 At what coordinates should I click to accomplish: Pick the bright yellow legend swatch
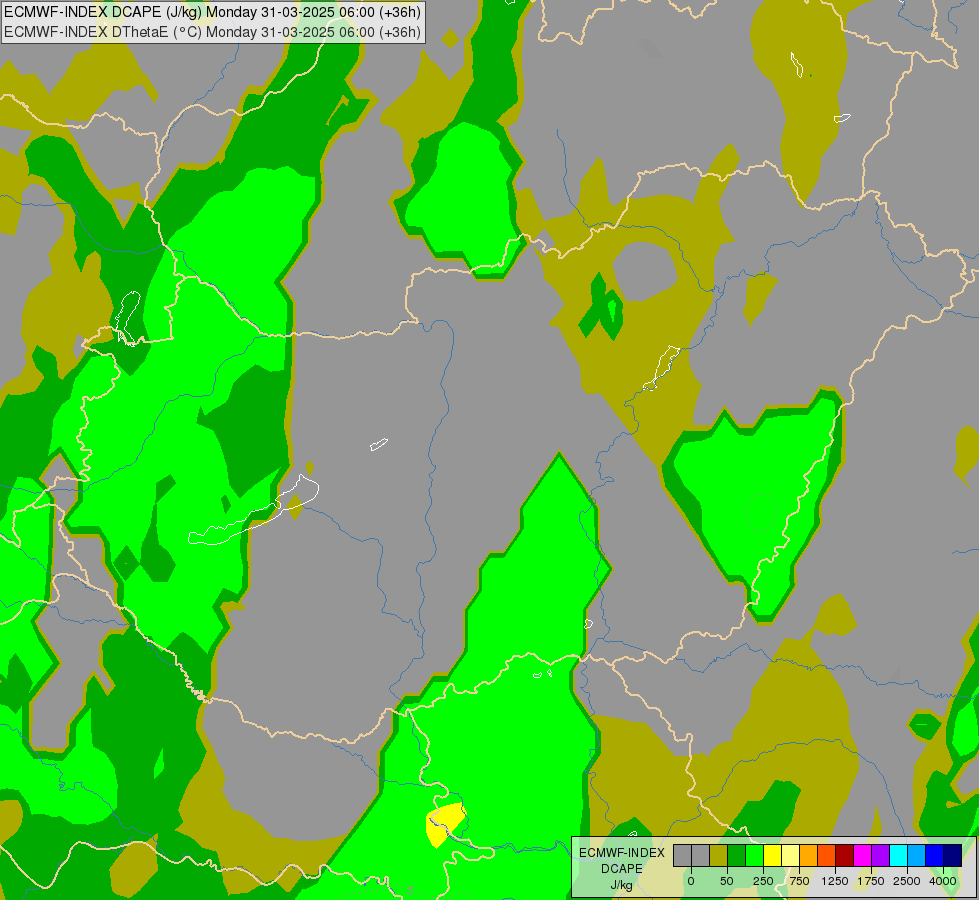pyautogui.click(x=773, y=856)
